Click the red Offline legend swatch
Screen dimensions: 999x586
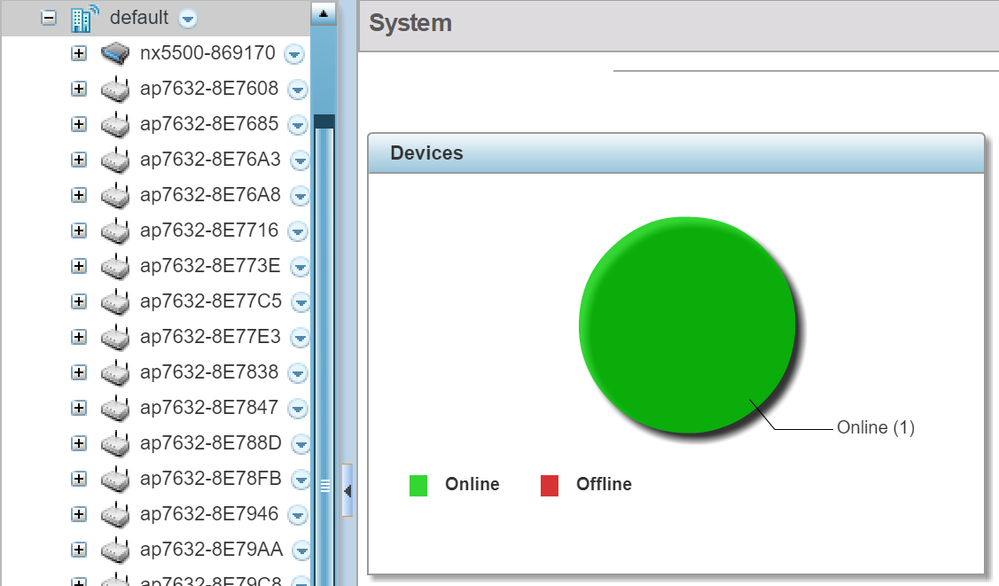549,485
